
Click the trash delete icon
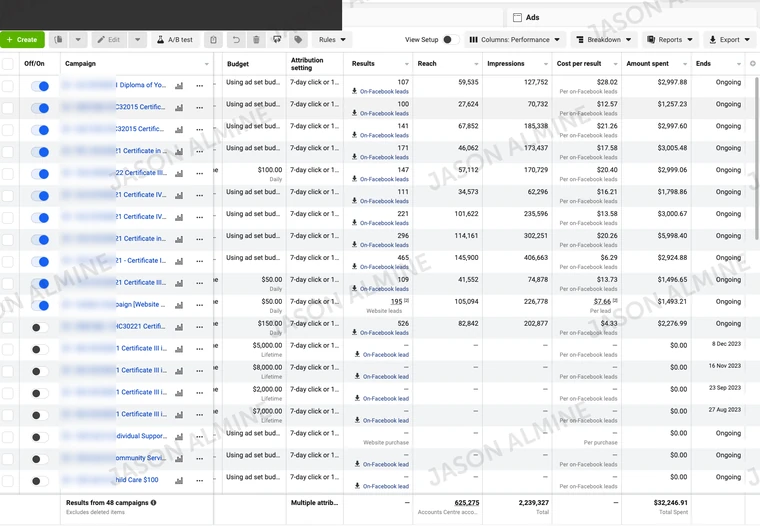point(256,40)
